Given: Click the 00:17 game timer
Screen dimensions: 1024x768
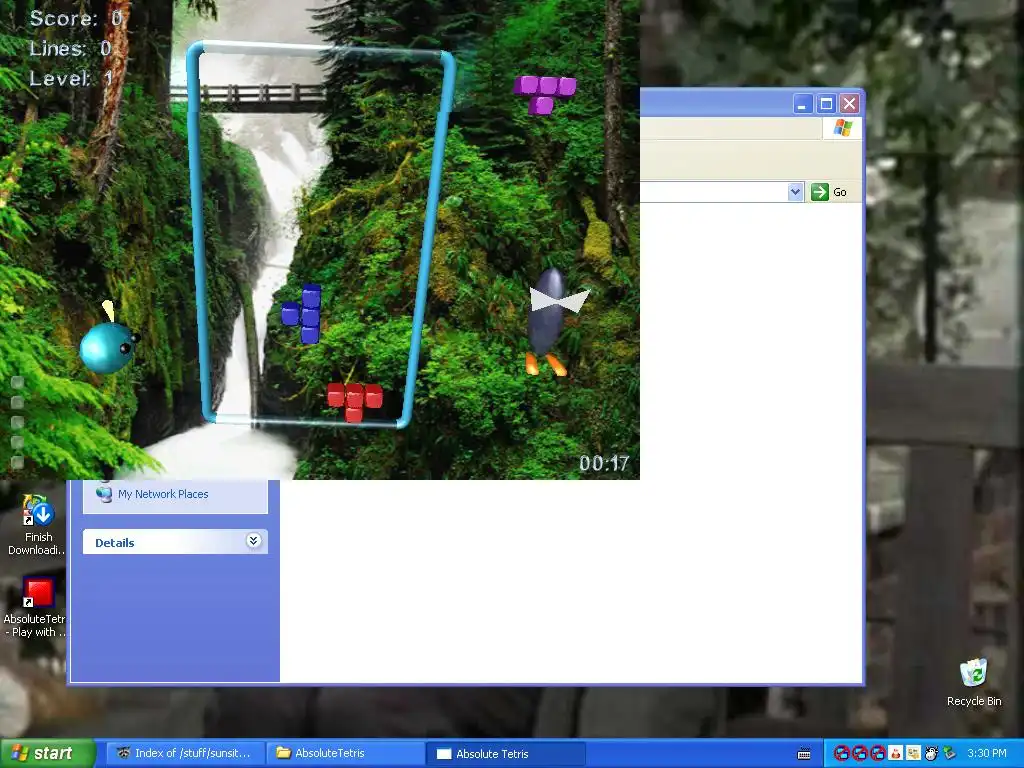Looking at the screenshot, I should 604,463.
